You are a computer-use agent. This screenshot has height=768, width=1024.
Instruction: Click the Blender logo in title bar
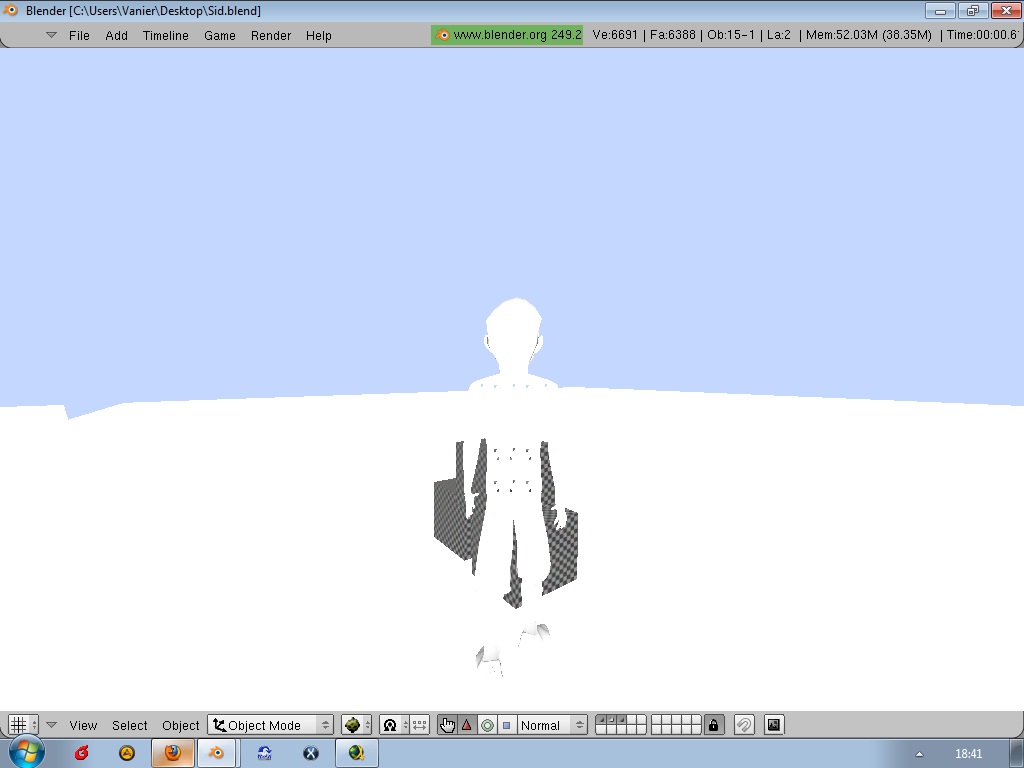[x=10, y=10]
